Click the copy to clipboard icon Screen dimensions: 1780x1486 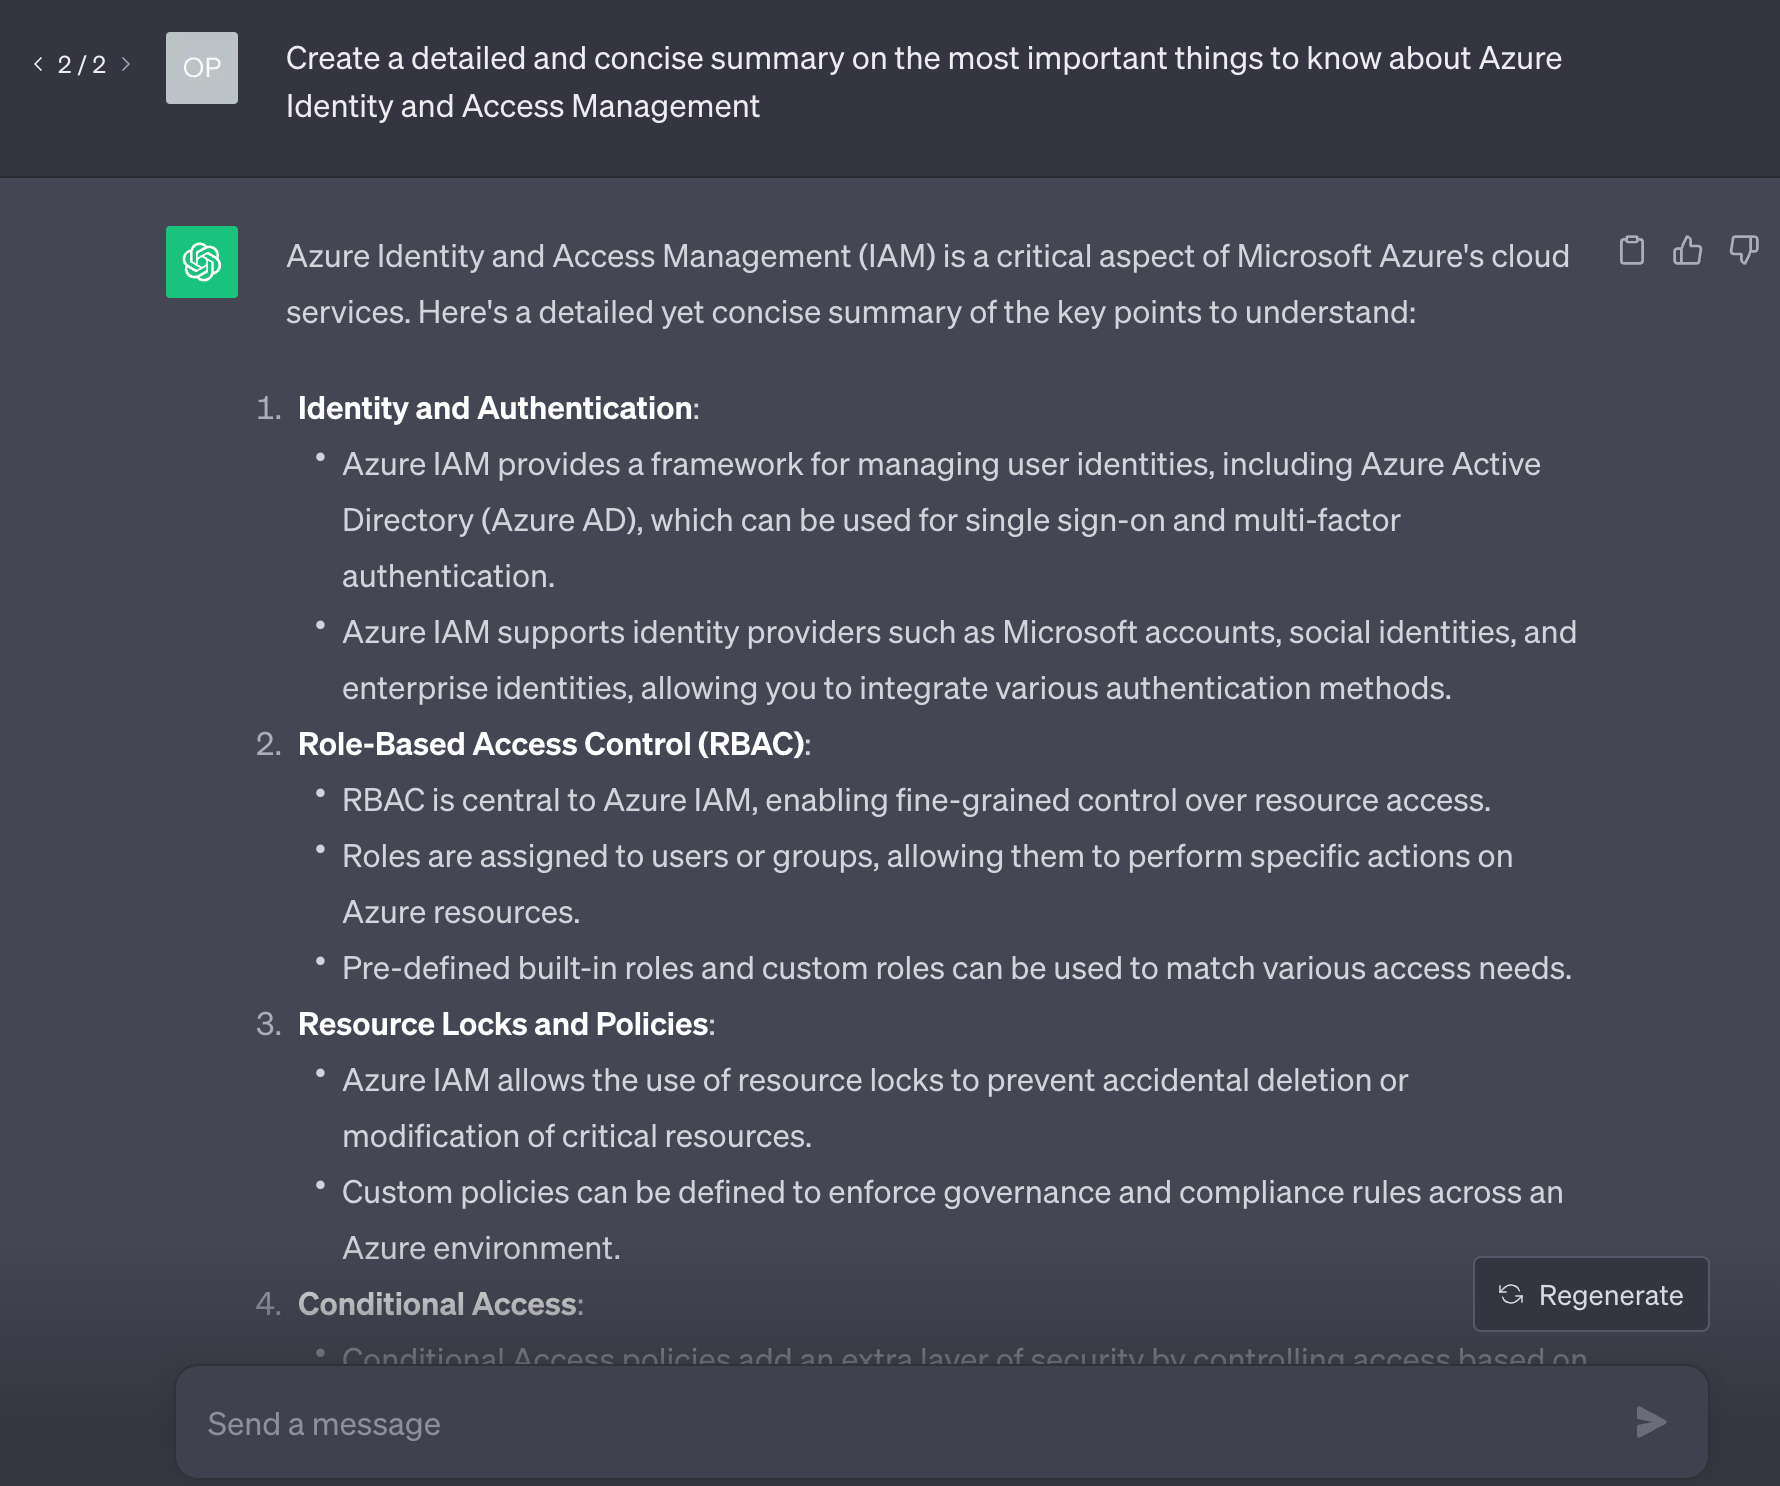click(1632, 250)
